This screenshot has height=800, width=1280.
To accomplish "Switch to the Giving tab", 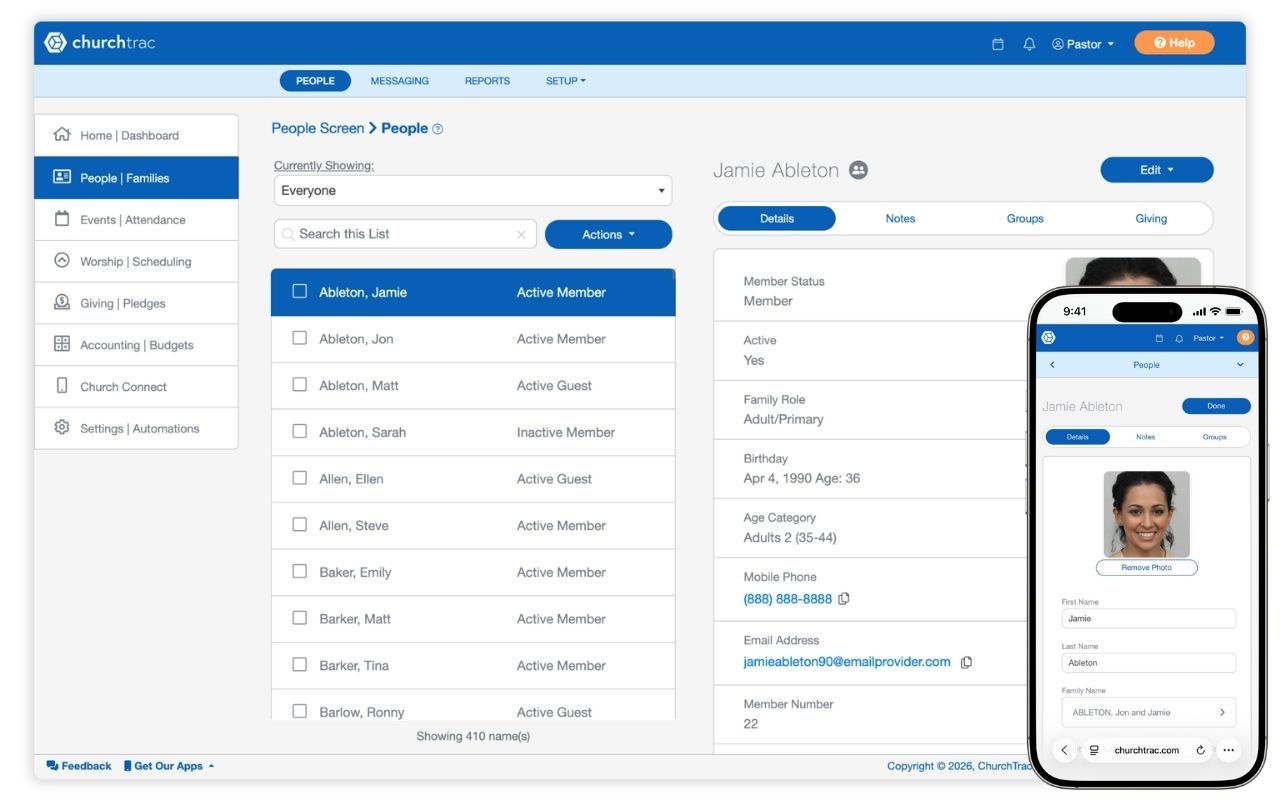I will (x=1151, y=218).
